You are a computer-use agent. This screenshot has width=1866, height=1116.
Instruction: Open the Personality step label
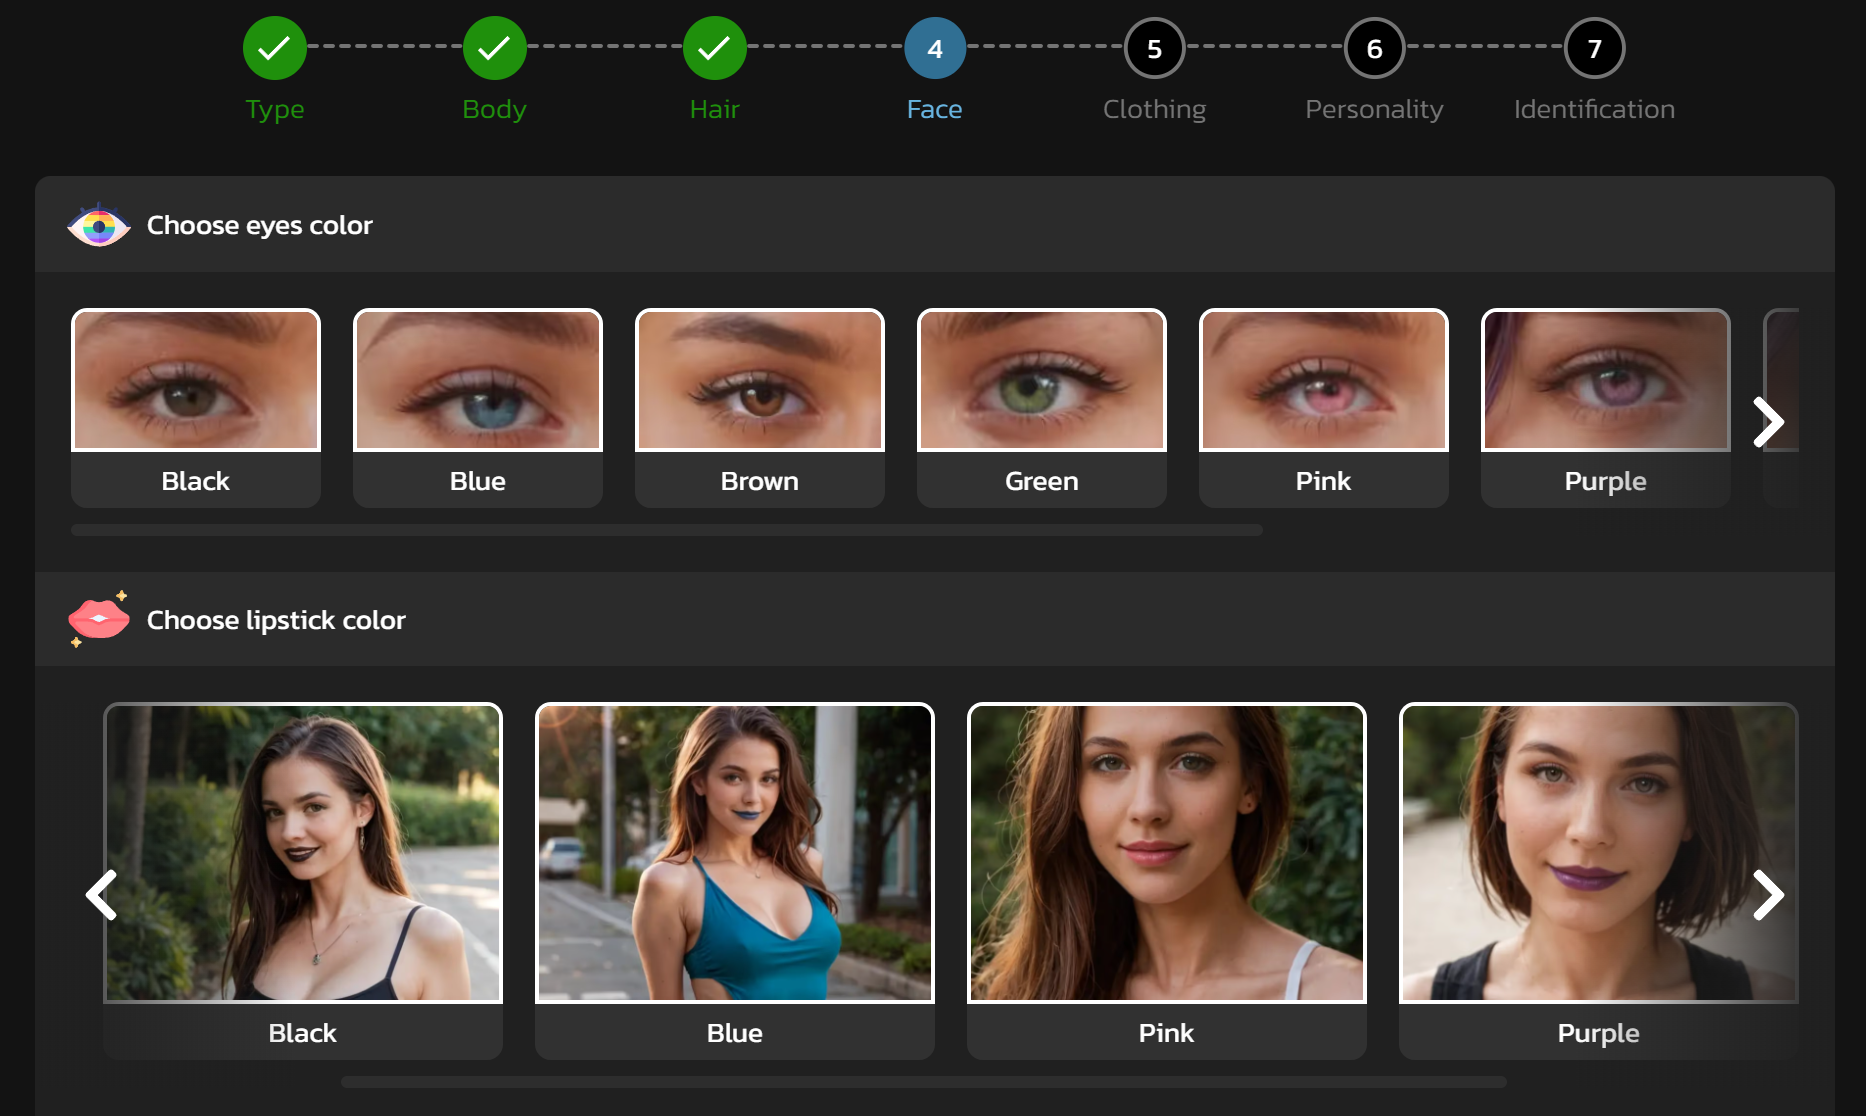1374,109
